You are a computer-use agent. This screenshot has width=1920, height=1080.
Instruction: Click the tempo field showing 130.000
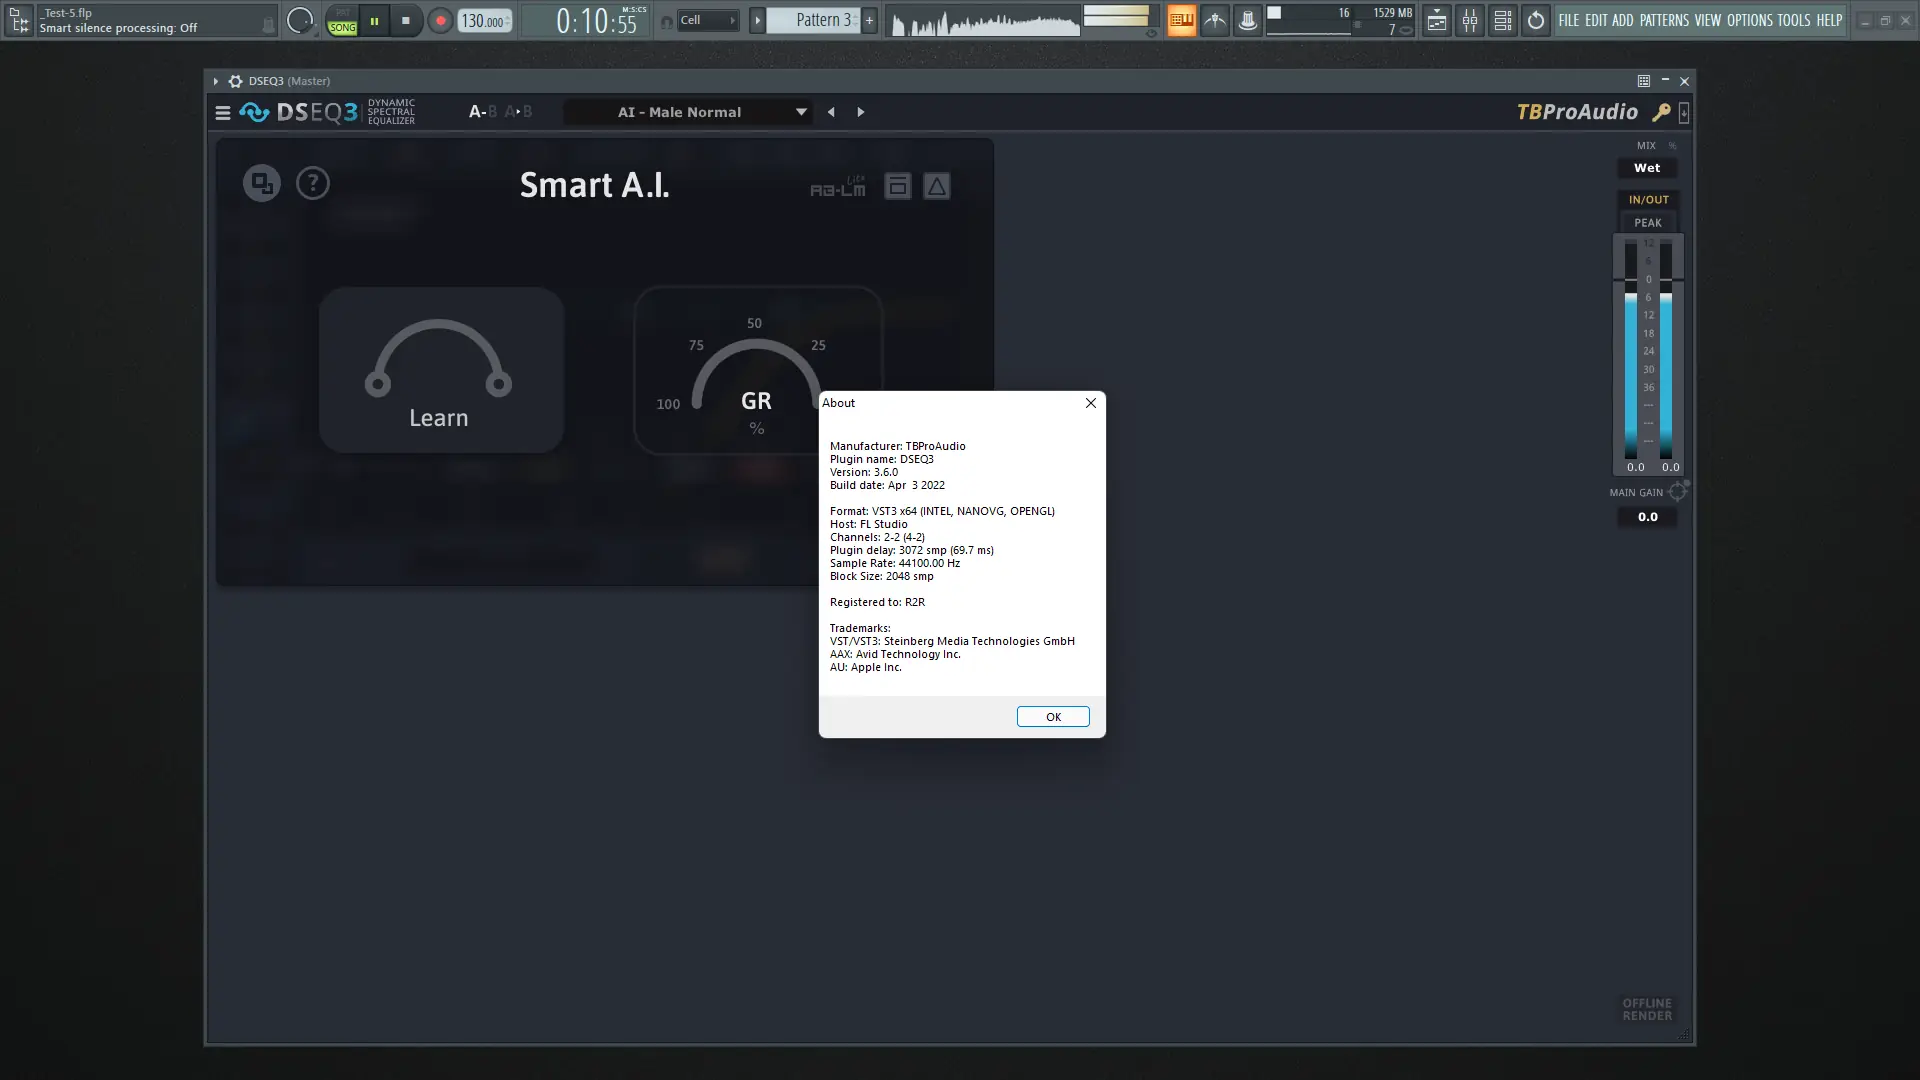point(481,20)
